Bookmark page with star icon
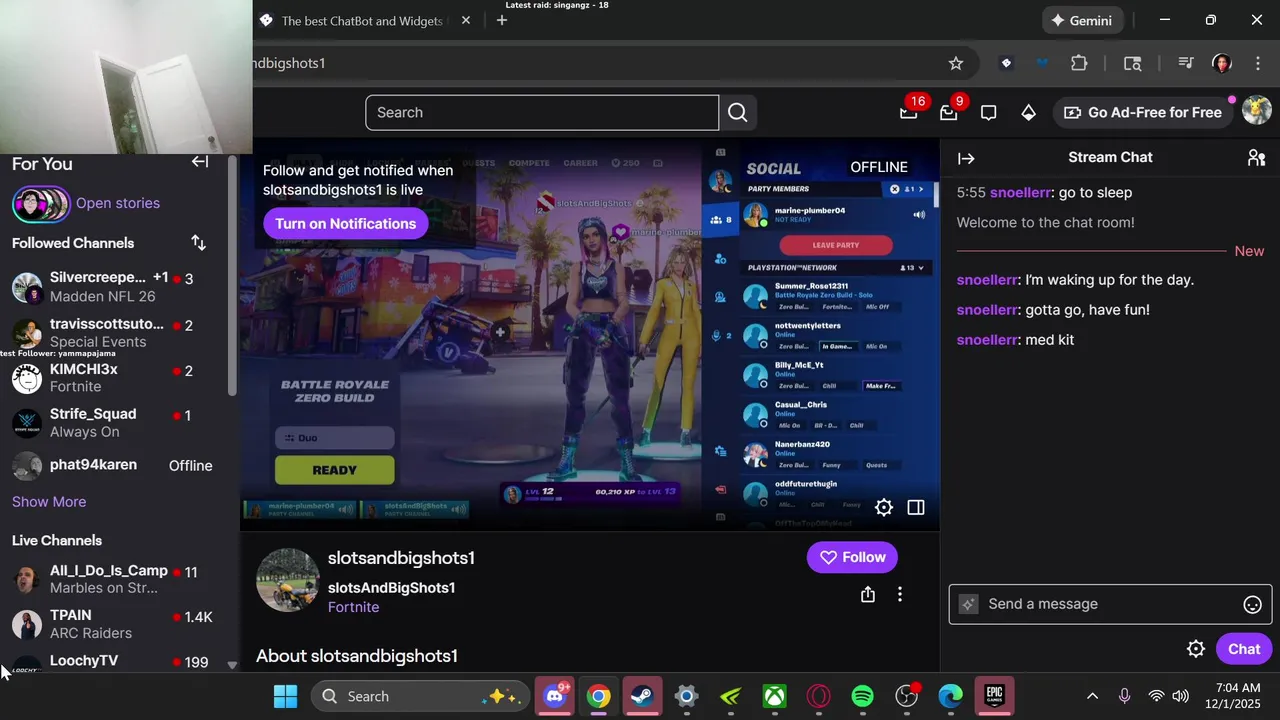 956,63
